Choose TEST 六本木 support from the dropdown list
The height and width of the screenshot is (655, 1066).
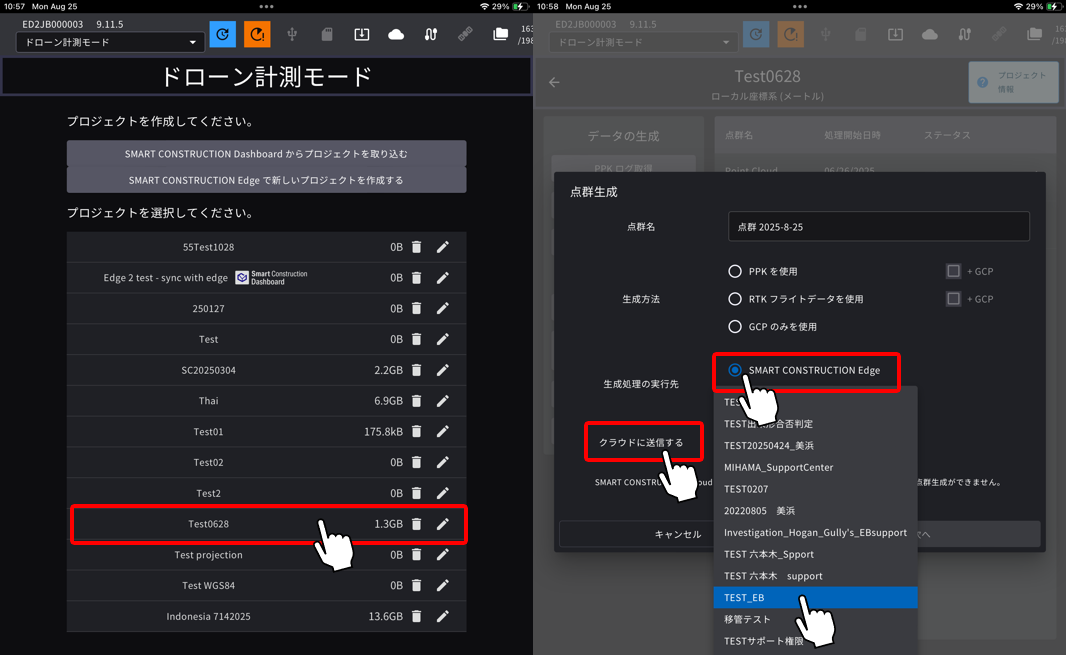[x=815, y=576]
